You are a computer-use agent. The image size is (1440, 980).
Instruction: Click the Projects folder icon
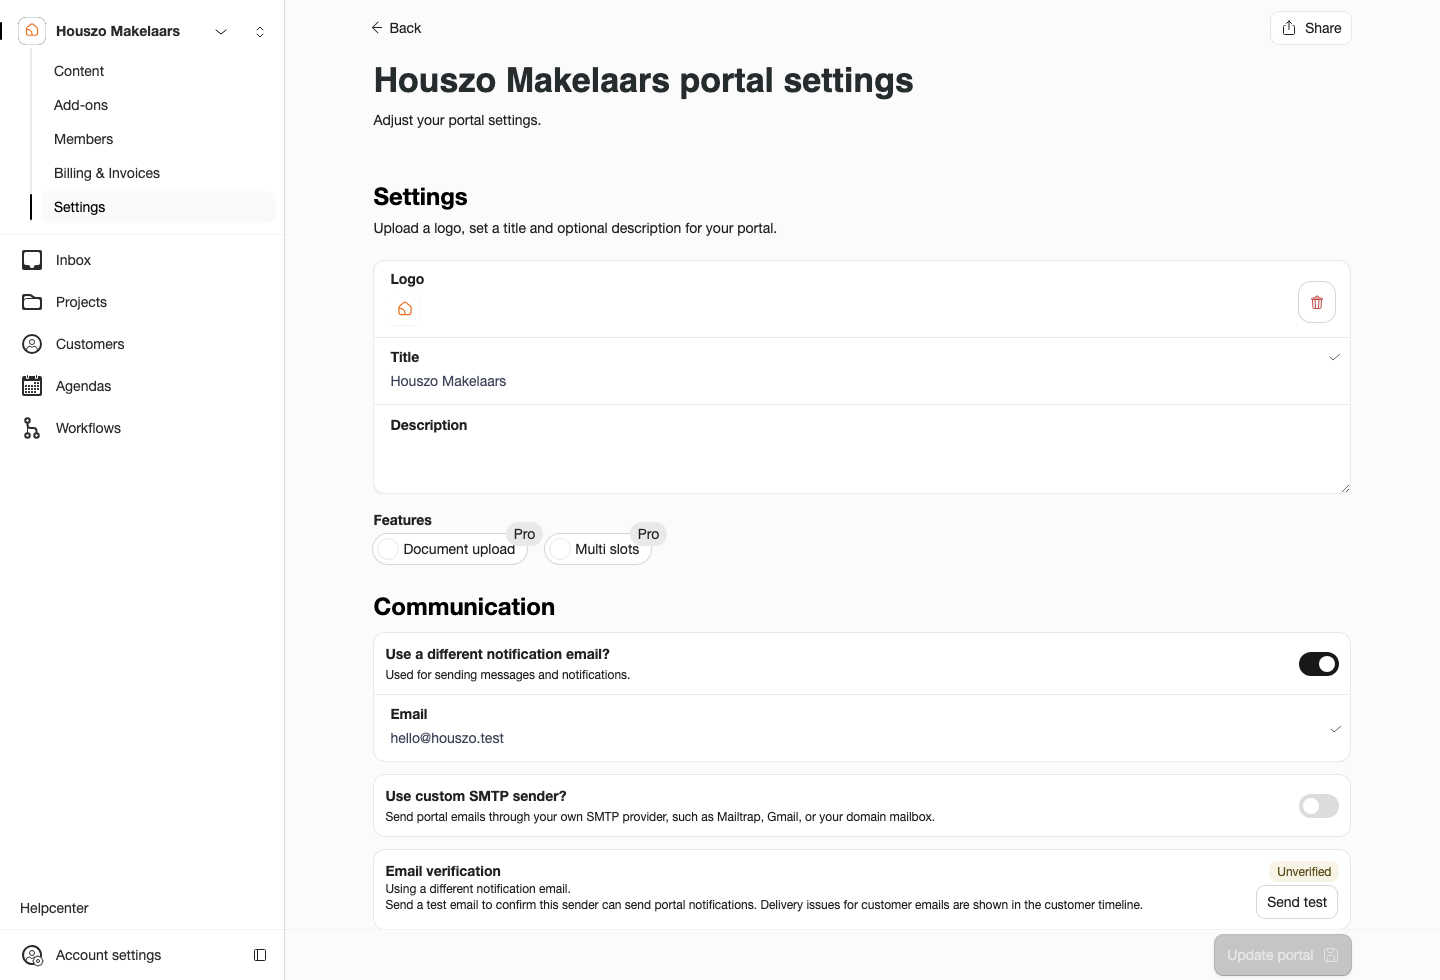click(x=32, y=302)
